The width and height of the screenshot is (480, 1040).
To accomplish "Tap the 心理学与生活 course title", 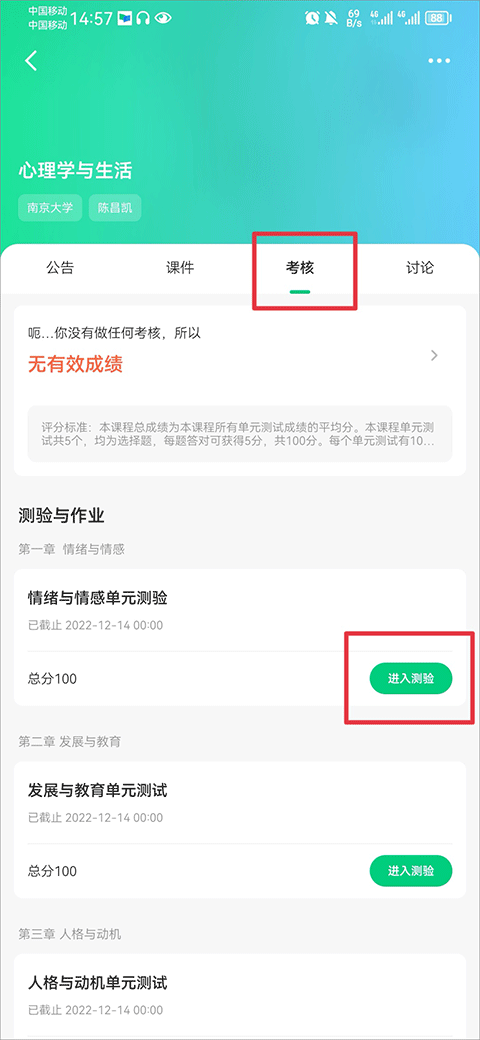I will pos(76,170).
